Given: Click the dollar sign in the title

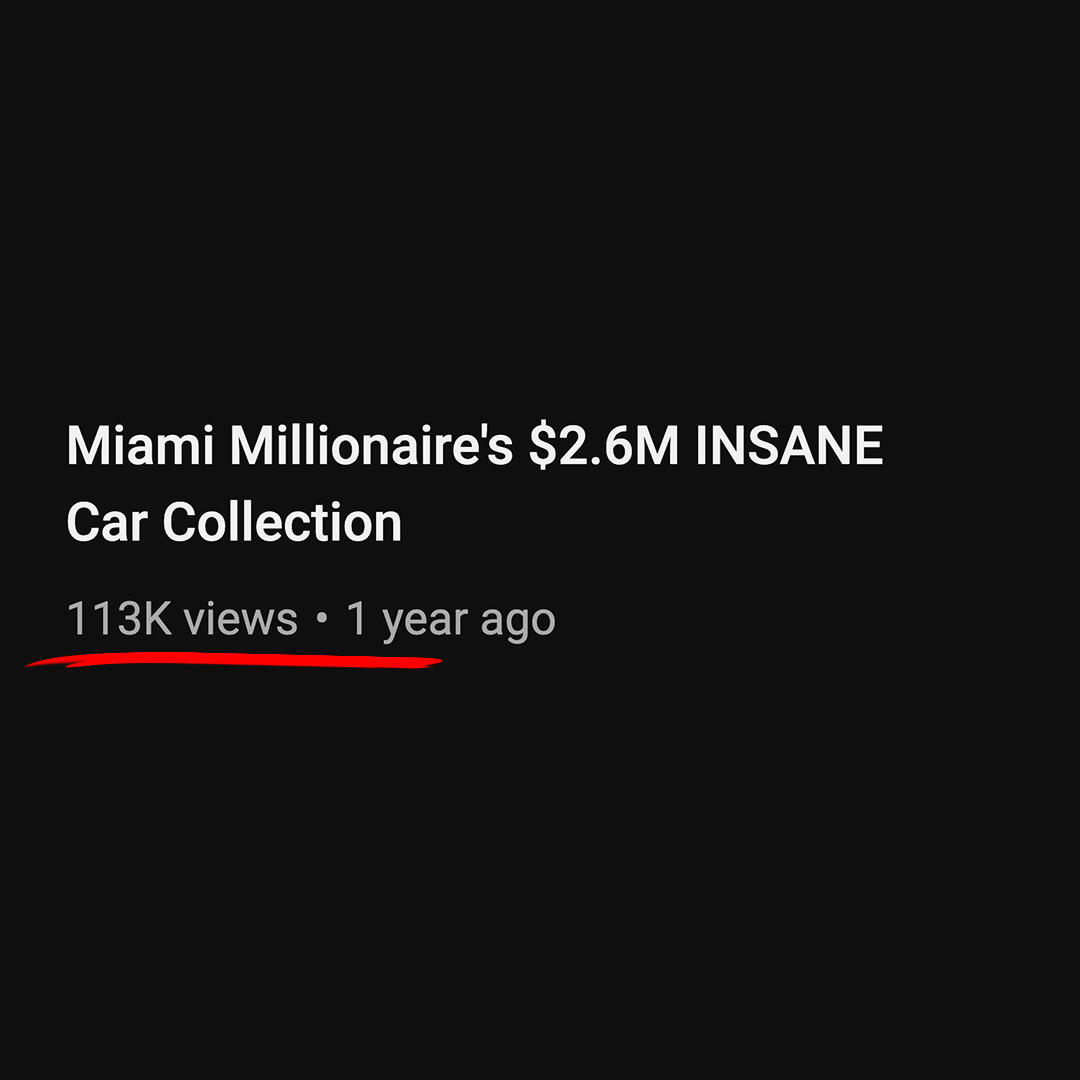Looking at the screenshot, I should pos(543,446).
